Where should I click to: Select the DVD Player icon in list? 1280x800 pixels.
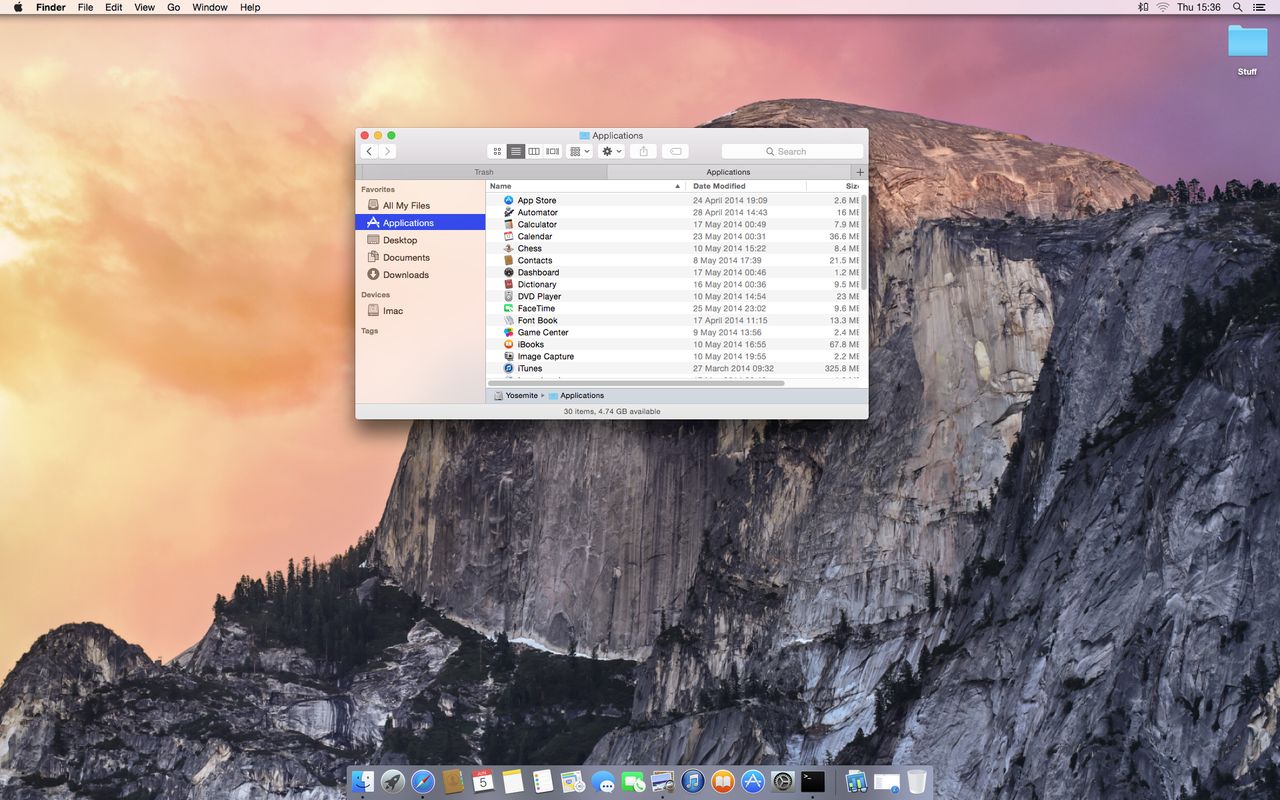508,296
